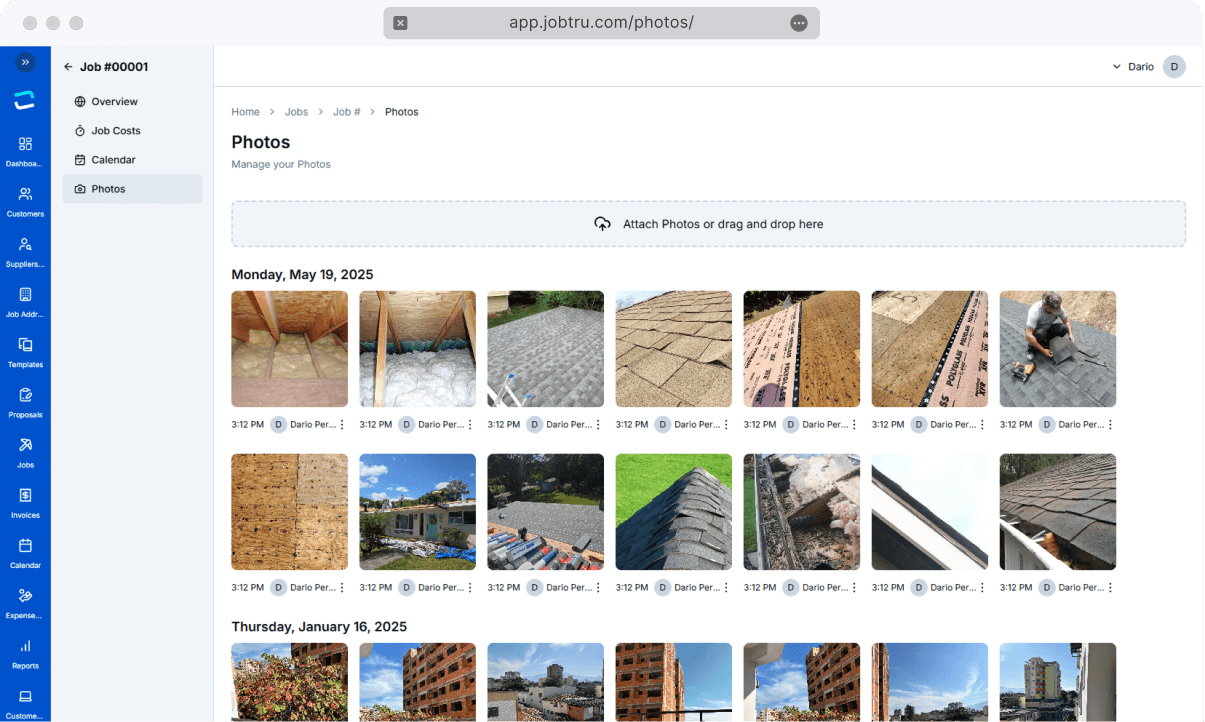This screenshot has height=722, width=1205.
Task: Click Thursday, January 16, 2025 heading
Action: (x=319, y=627)
